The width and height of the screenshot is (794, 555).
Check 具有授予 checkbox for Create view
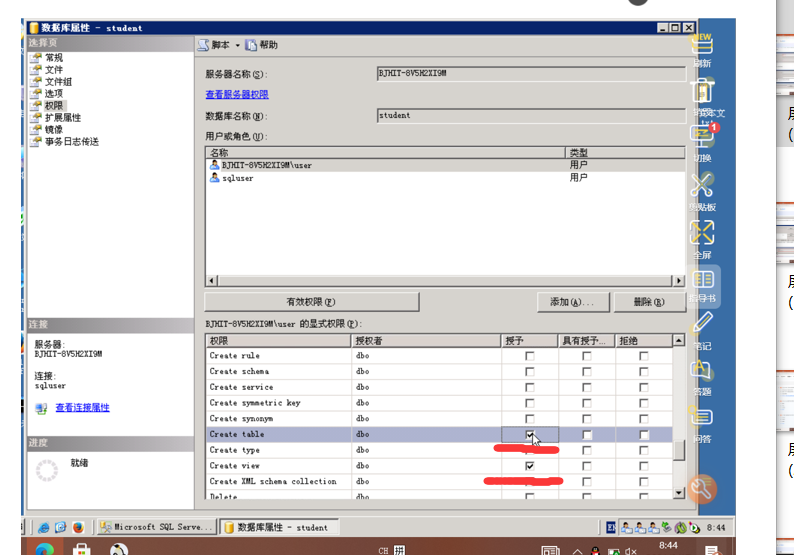click(586, 466)
